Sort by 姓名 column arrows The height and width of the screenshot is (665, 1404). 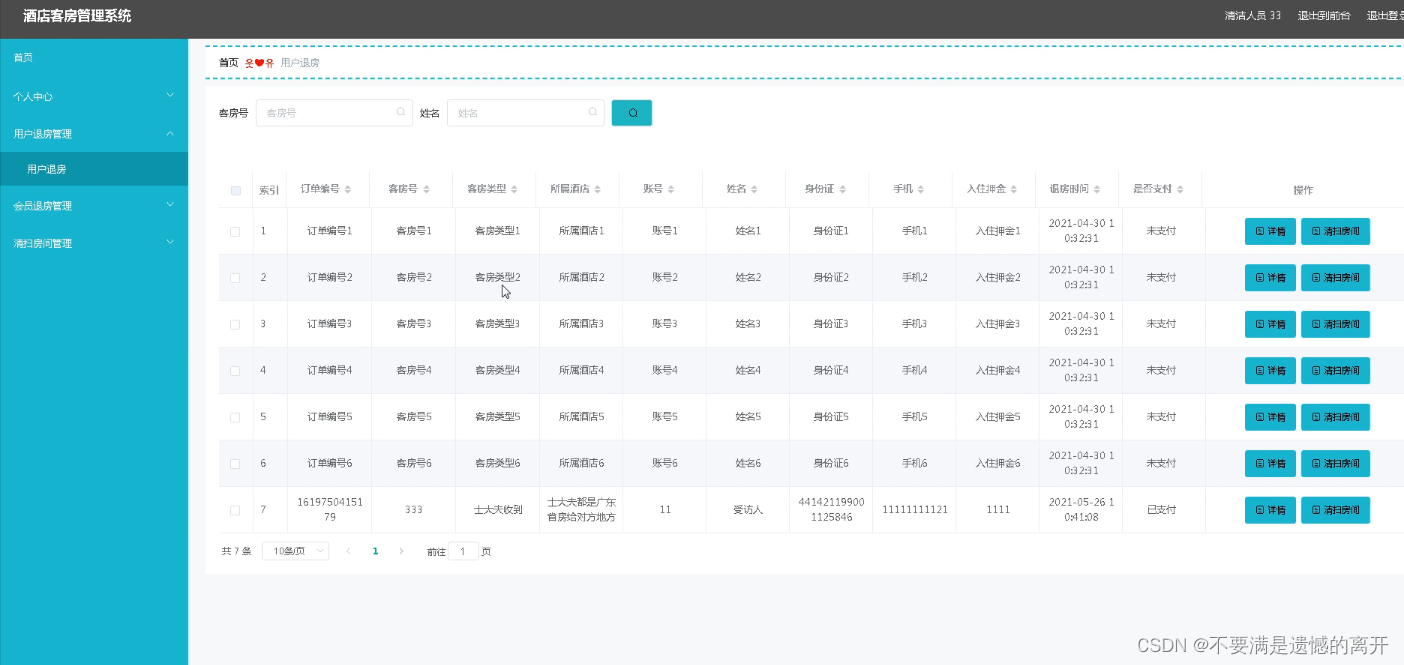tap(755, 189)
